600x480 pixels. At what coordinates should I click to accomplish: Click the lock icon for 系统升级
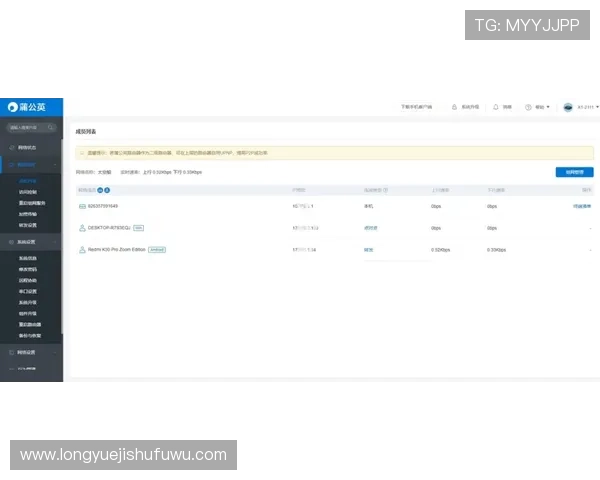pos(454,107)
